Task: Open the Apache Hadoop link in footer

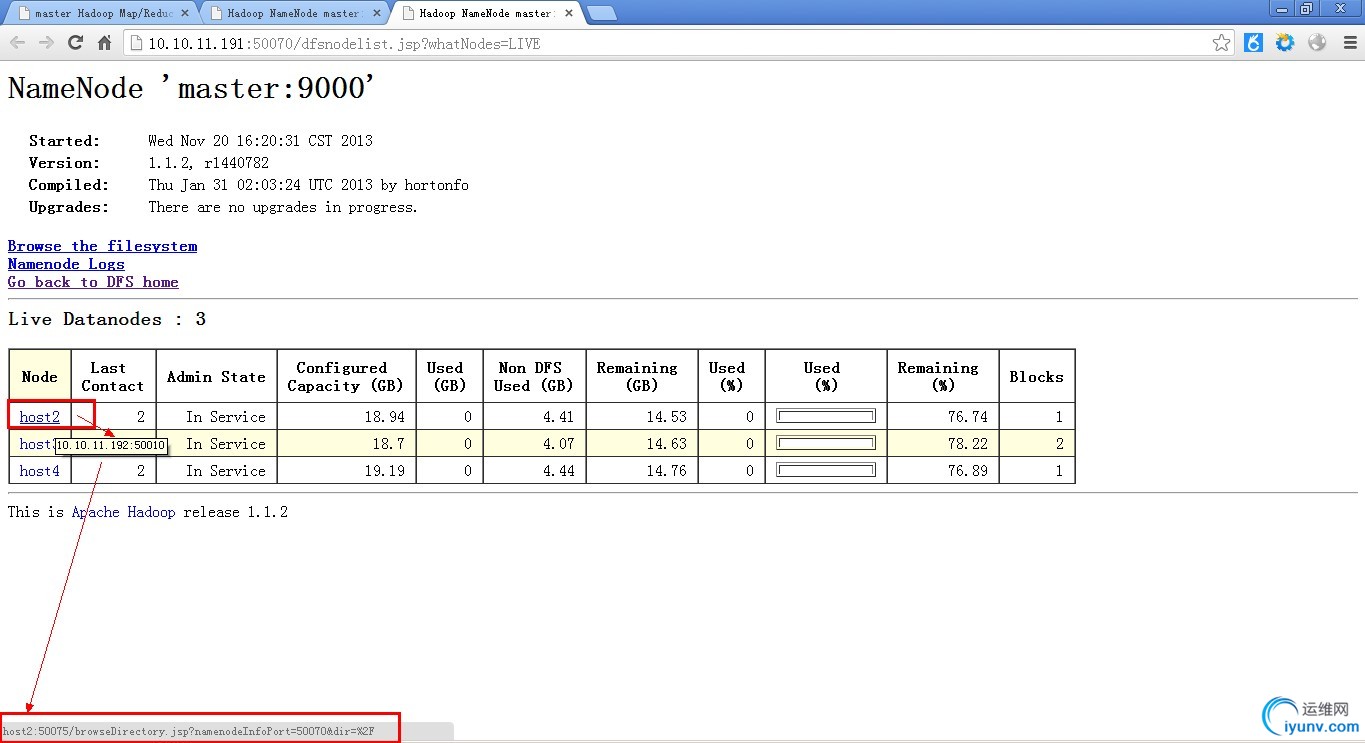Action: pos(123,512)
